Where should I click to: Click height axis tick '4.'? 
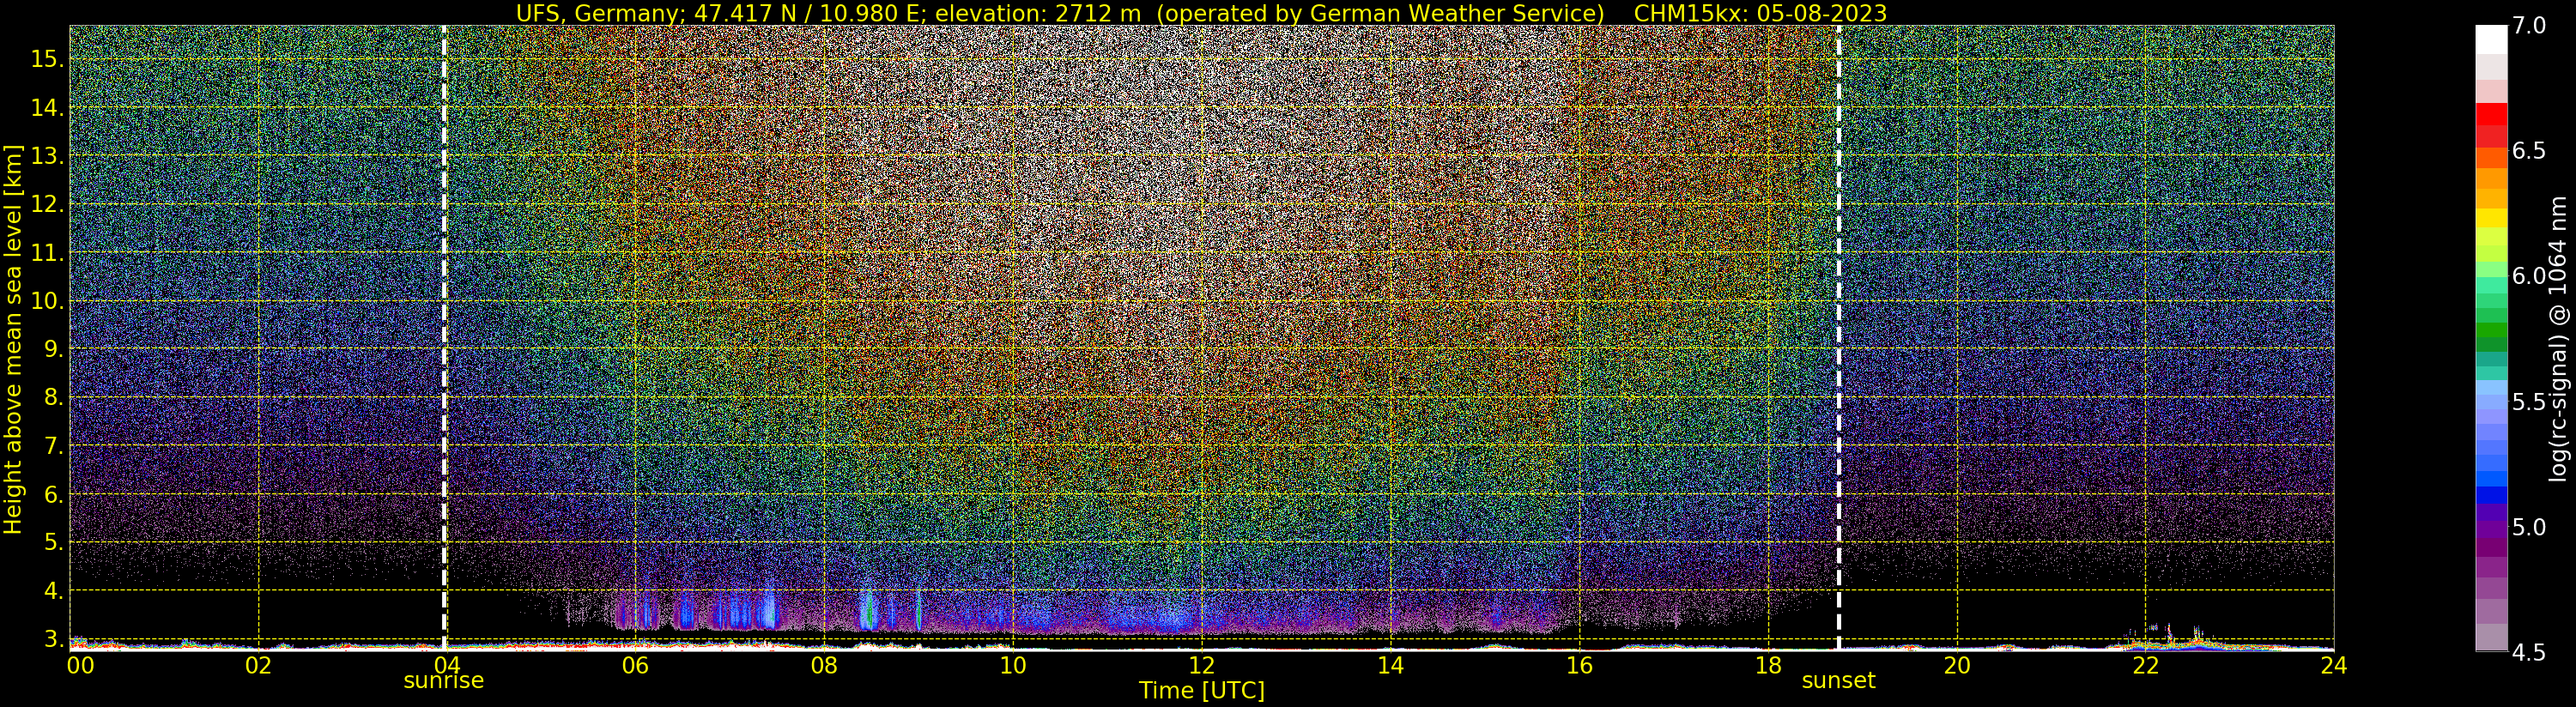52,591
